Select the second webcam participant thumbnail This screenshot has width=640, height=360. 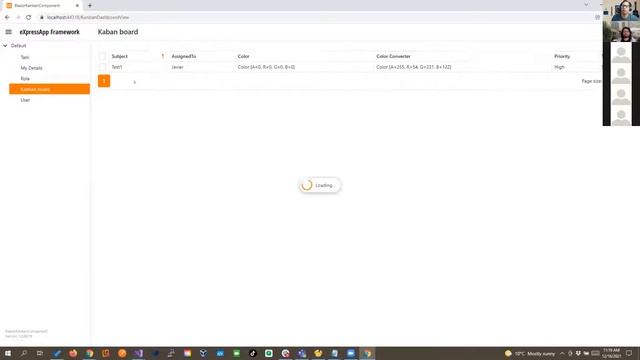[621, 31]
